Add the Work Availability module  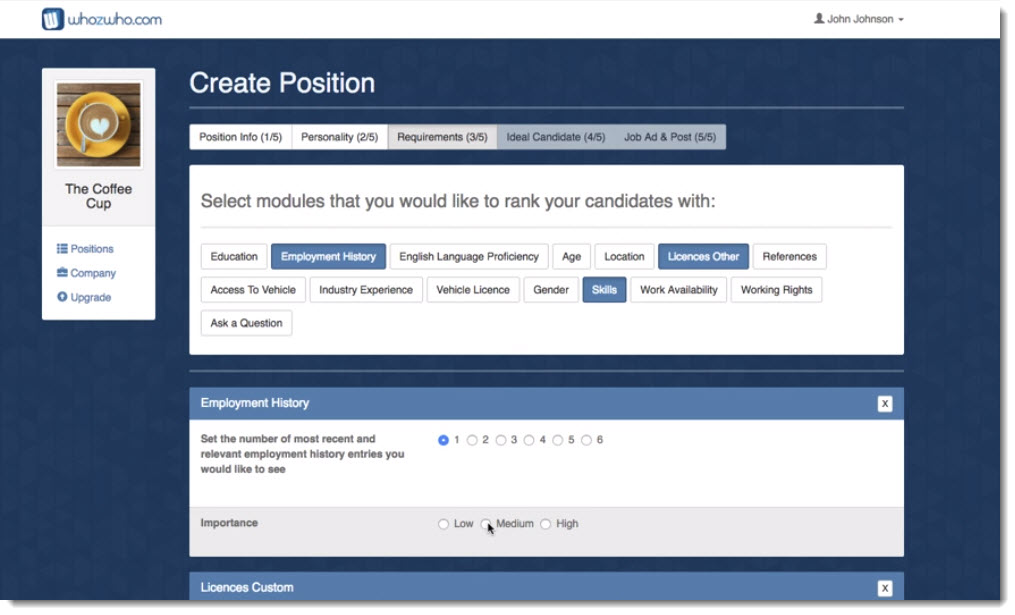click(x=678, y=290)
